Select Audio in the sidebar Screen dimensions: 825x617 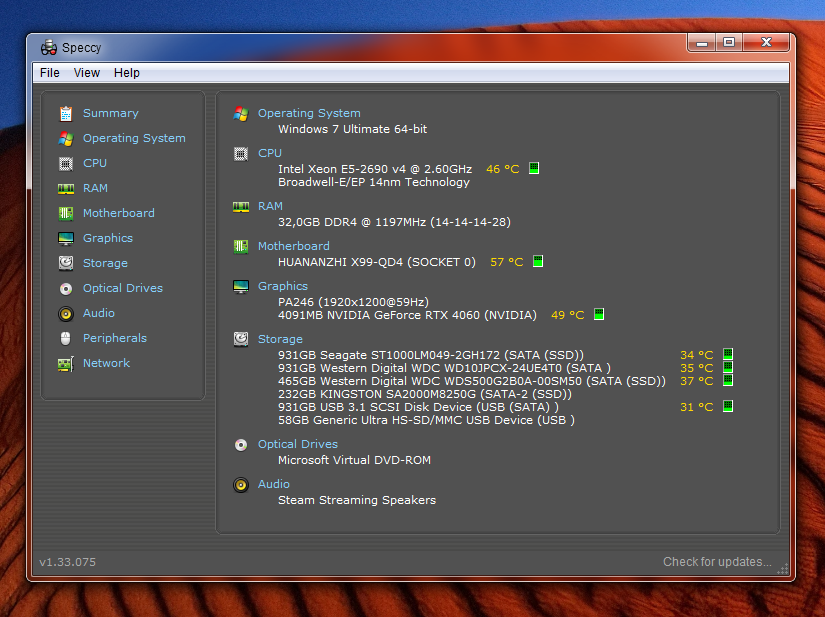(98, 313)
